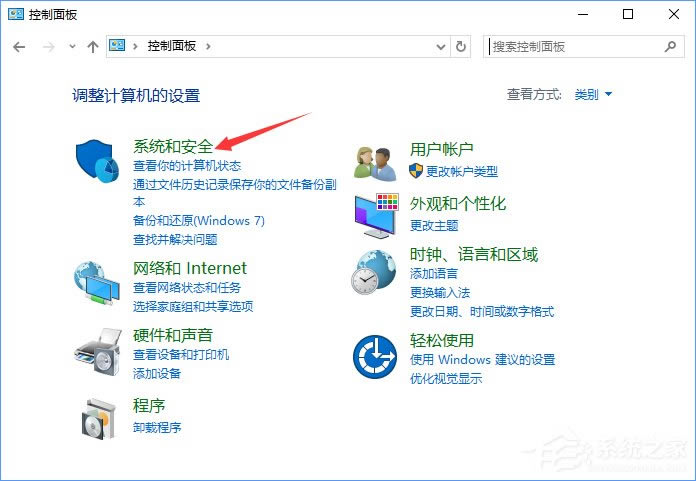Open the Programs disc box icon
Screen dimensions: 696x481
point(98,416)
